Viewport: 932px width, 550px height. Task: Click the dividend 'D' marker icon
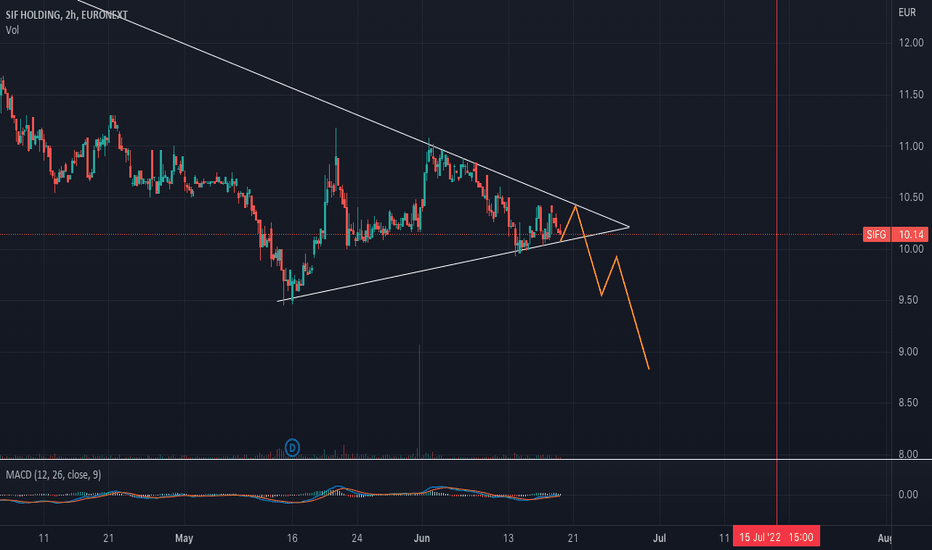[292, 447]
